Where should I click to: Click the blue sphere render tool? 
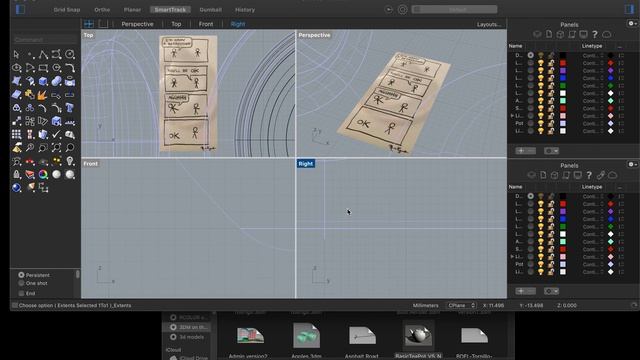click(16, 188)
